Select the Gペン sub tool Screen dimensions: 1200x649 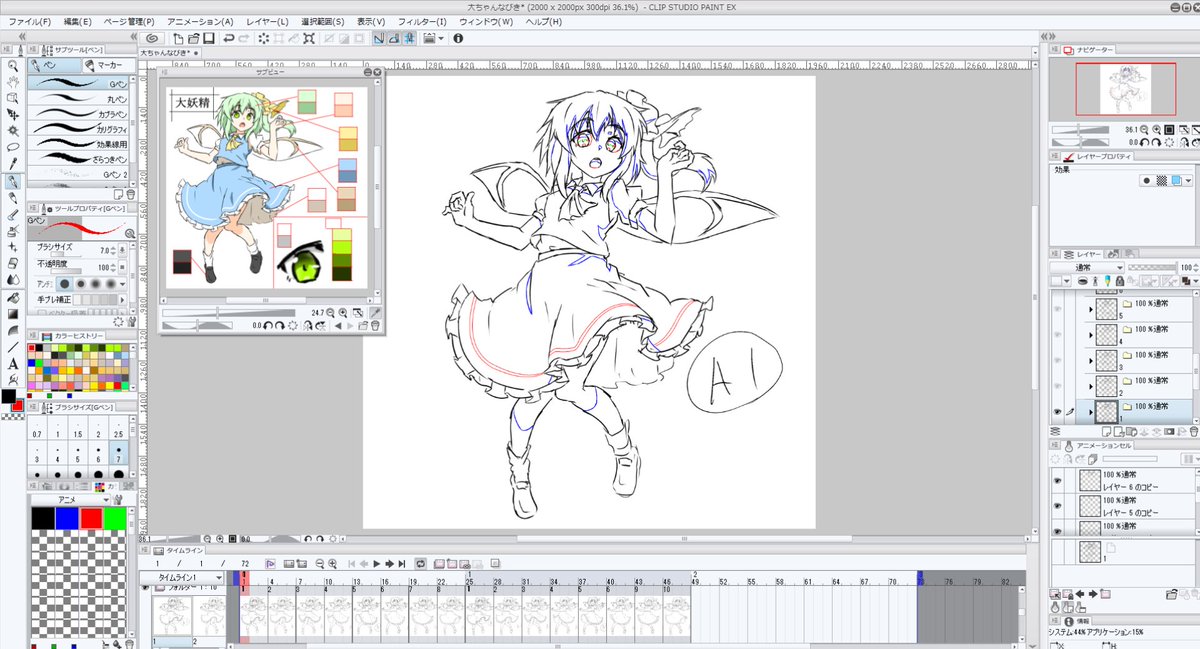(80, 85)
